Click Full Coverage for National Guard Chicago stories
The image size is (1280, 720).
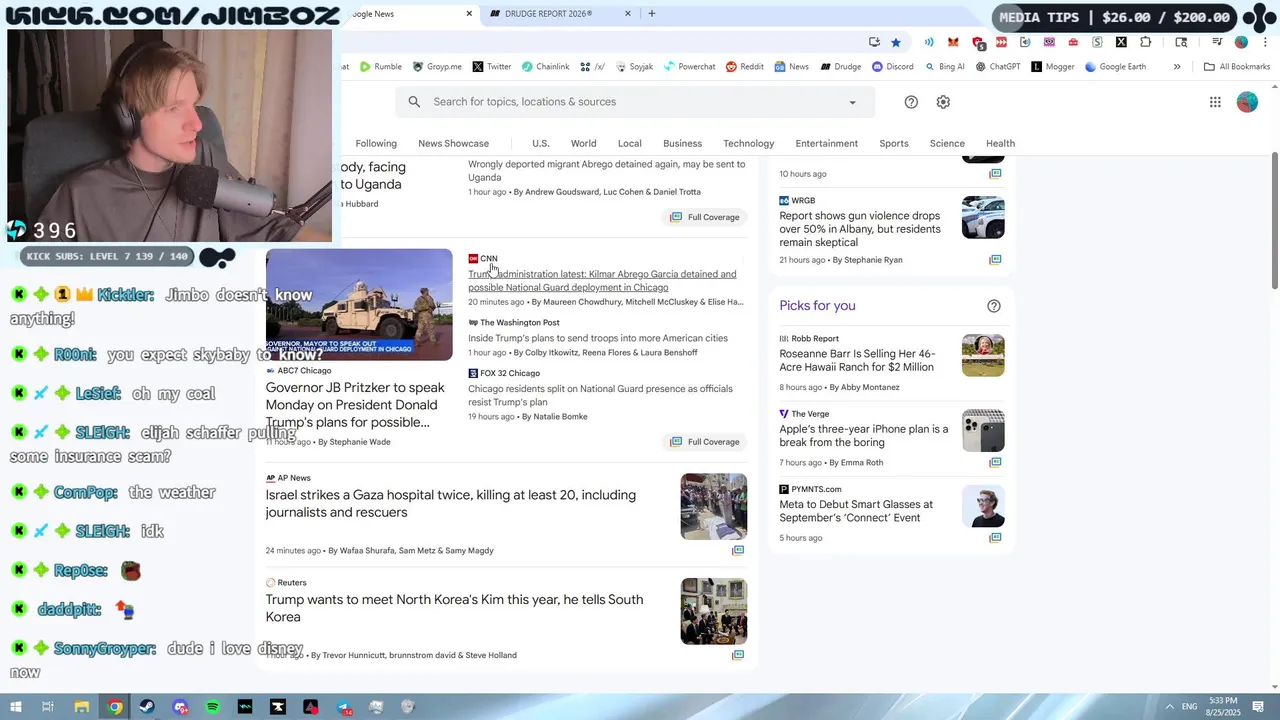pos(706,442)
